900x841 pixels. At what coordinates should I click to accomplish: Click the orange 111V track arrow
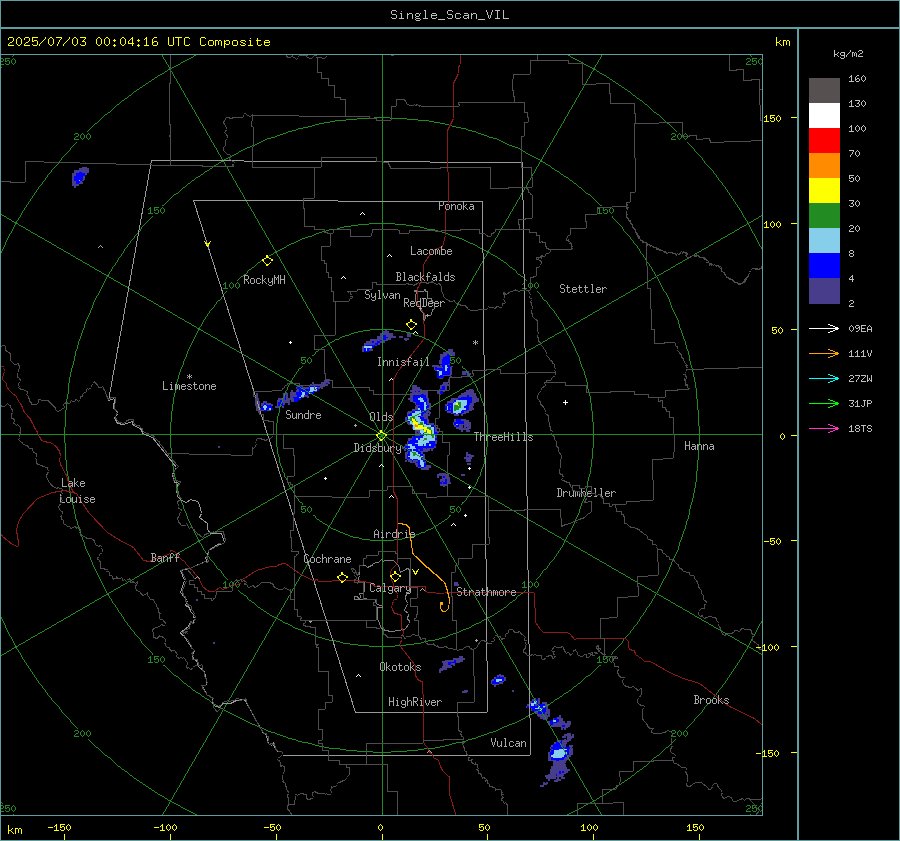coord(824,354)
